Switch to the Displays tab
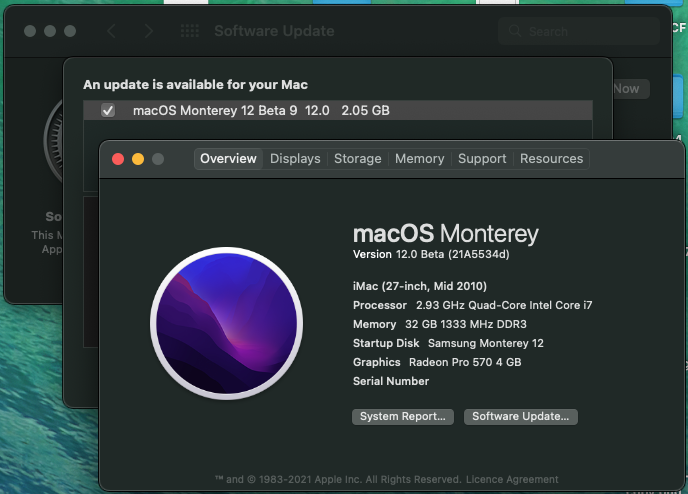 [295, 159]
